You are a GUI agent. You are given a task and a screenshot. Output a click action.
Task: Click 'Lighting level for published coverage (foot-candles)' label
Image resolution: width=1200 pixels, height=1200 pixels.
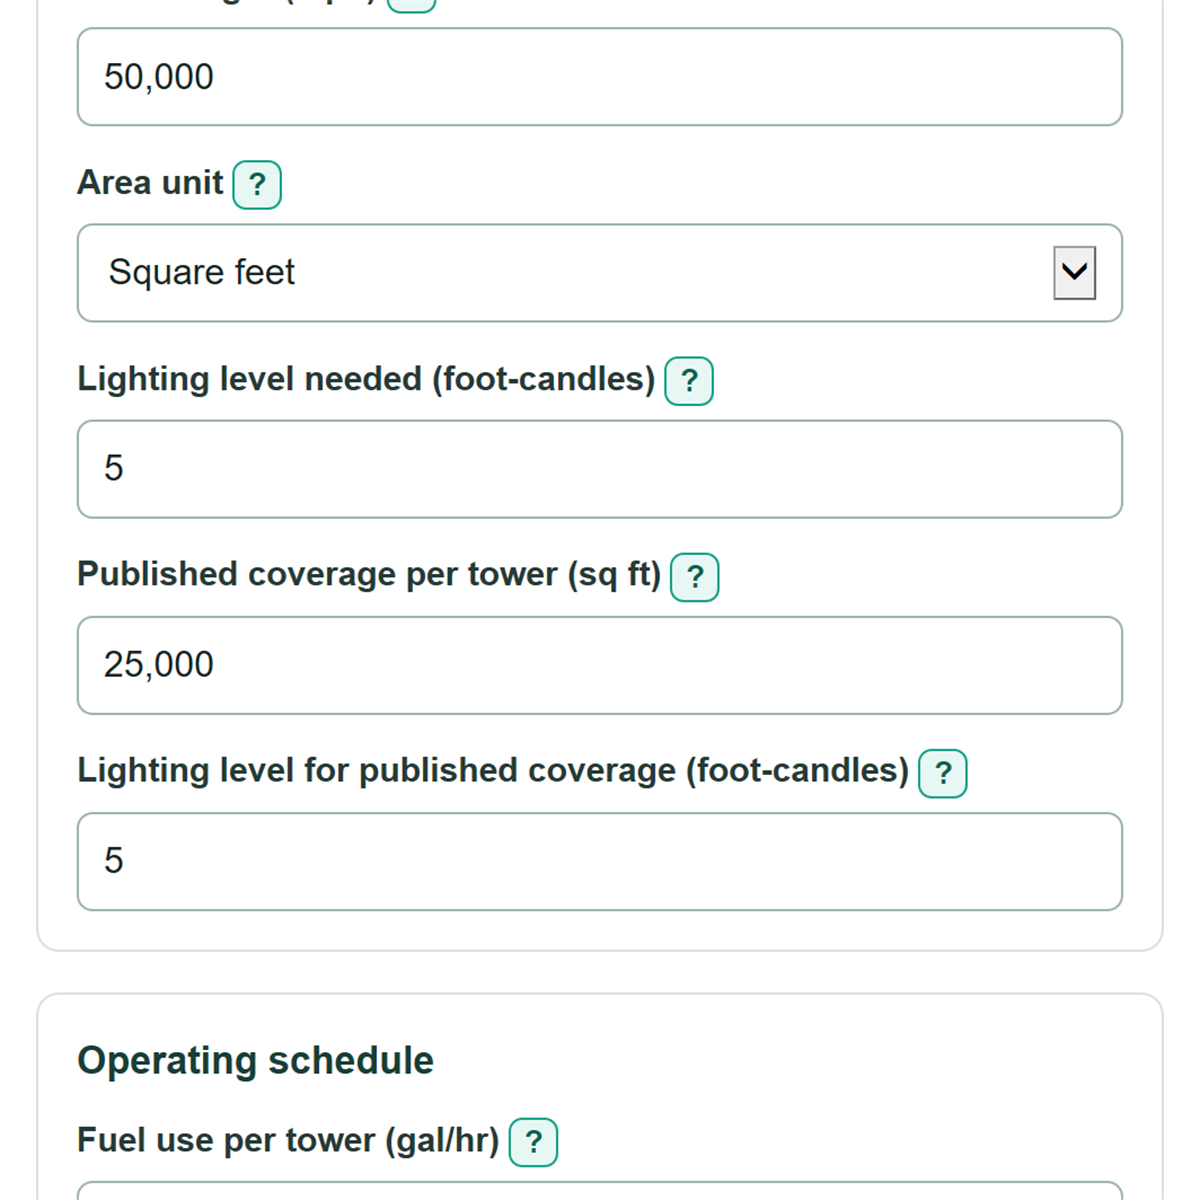point(493,771)
